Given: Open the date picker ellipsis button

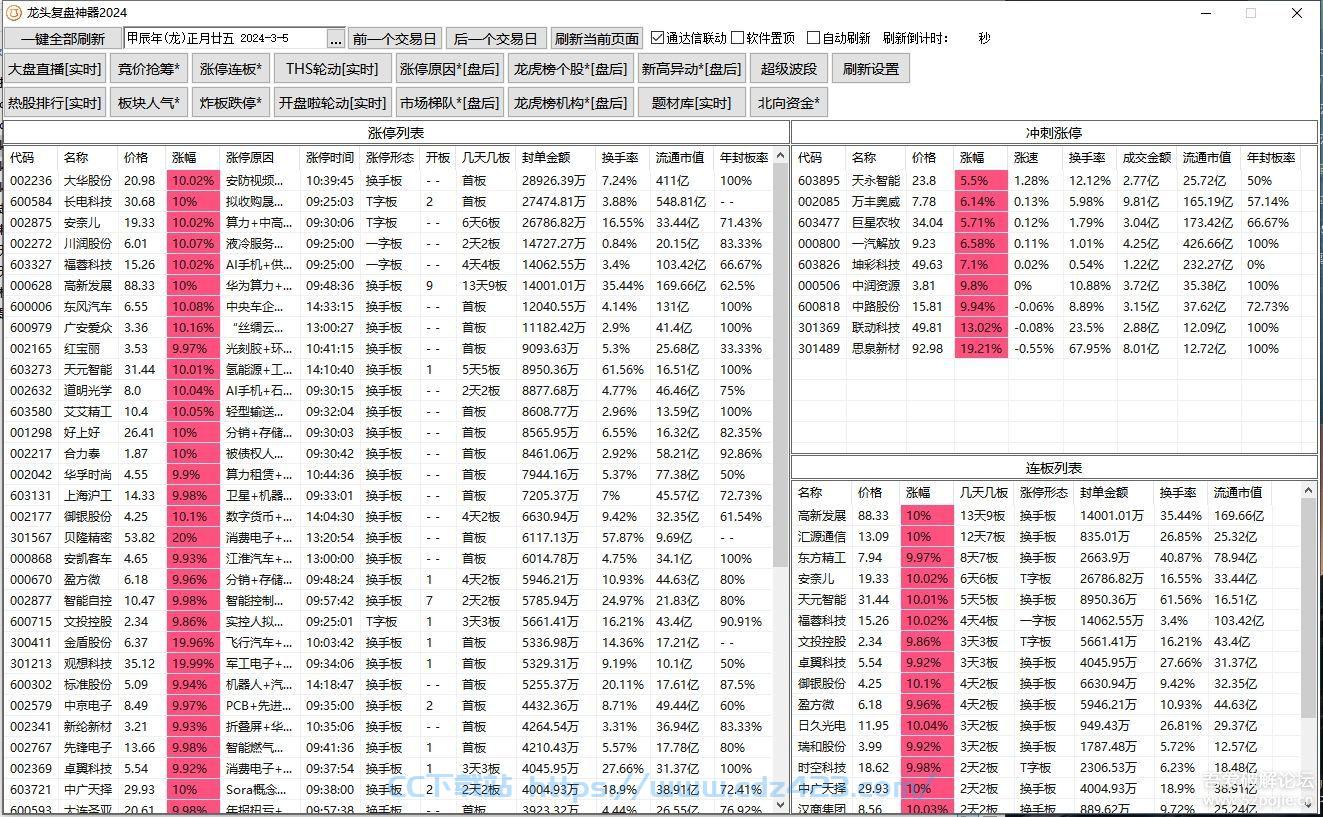Looking at the screenshot, I should pyautogui.click(x=336, y=39).
